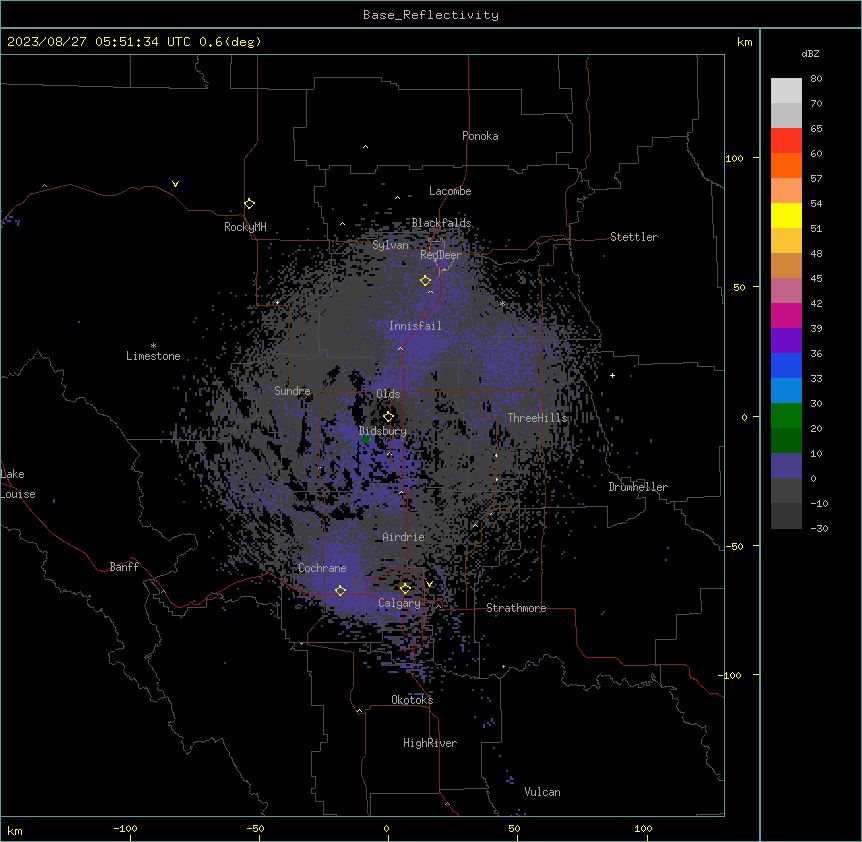This screenshot has width=862, height=842.
Task: Click the RockyMH label
Action: (245, 227)
